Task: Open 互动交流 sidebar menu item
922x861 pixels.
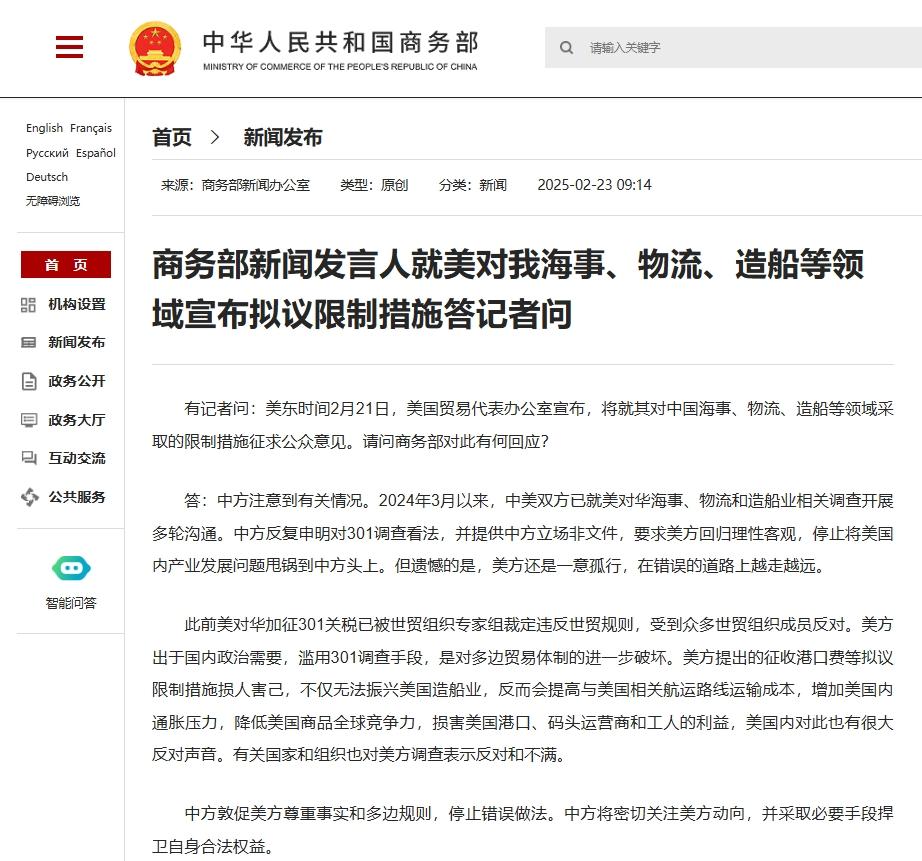Action: point(77,458)
